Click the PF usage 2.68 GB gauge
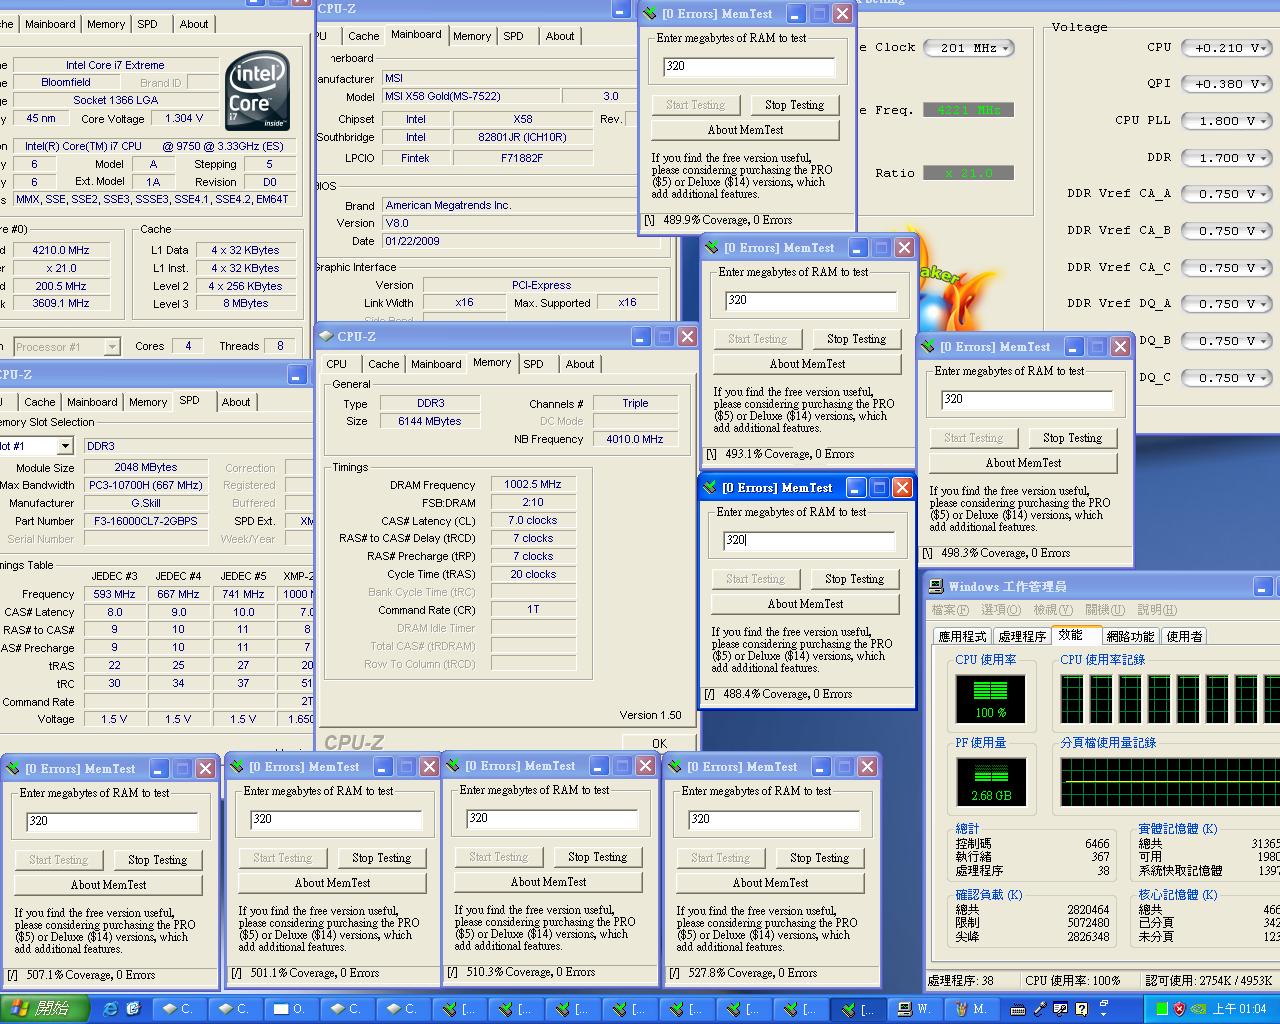The width and height of the screenshot is (1280, 1024). tap(990, 782)
